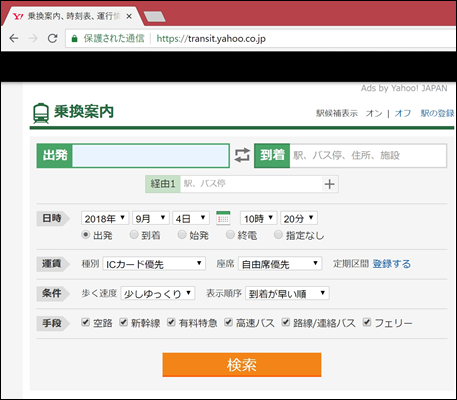
Task: Click the browser back arrow
Action: [13, 38]
